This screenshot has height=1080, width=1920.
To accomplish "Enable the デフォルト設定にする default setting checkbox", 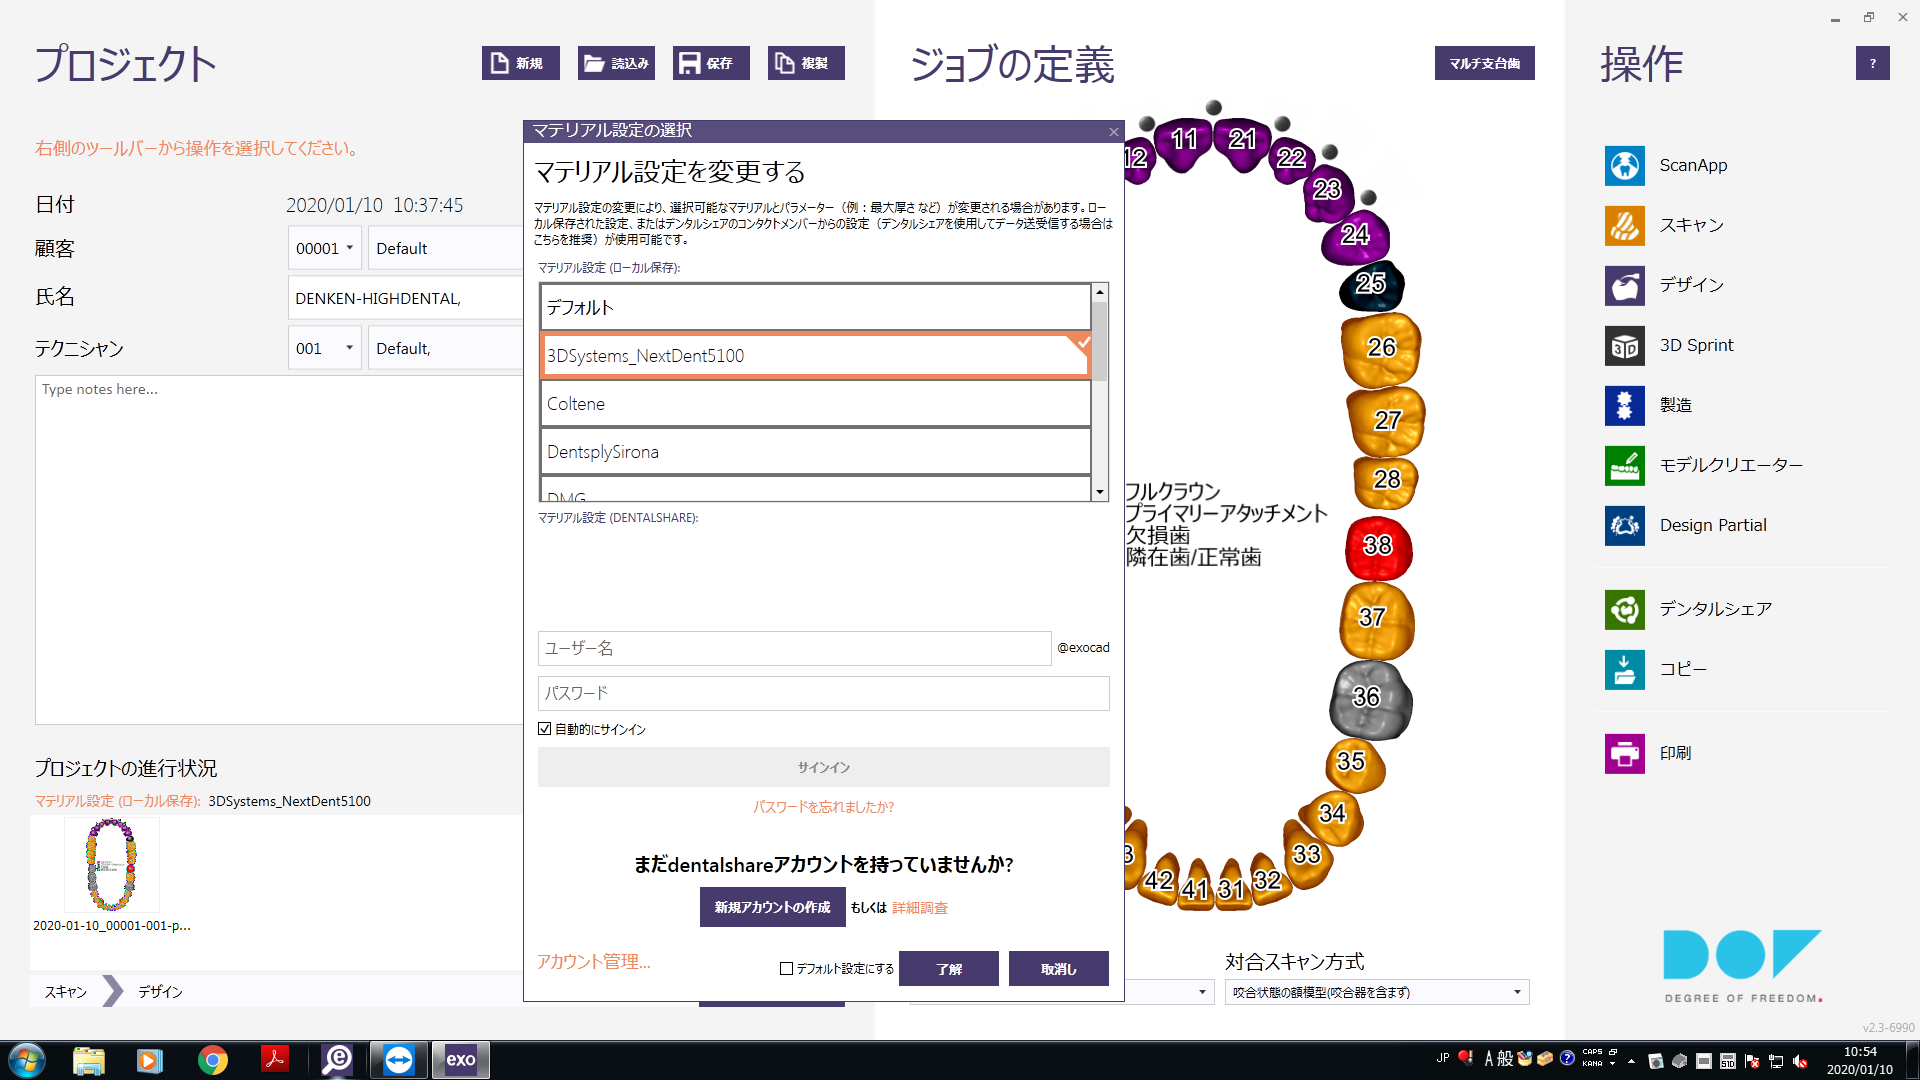I will 786,968.
